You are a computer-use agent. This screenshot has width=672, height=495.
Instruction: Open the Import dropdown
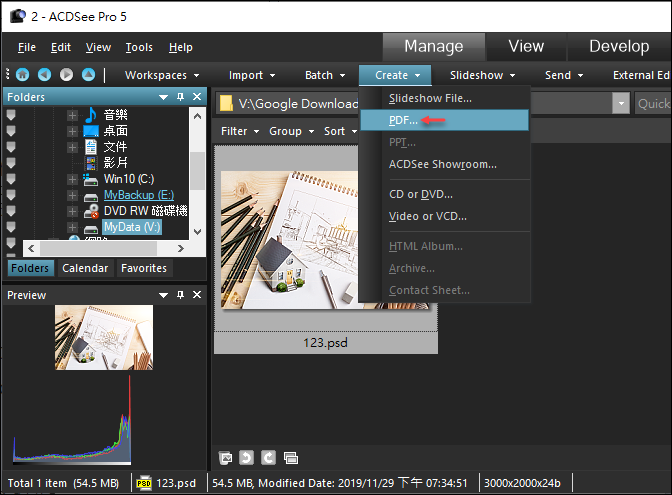252,75
